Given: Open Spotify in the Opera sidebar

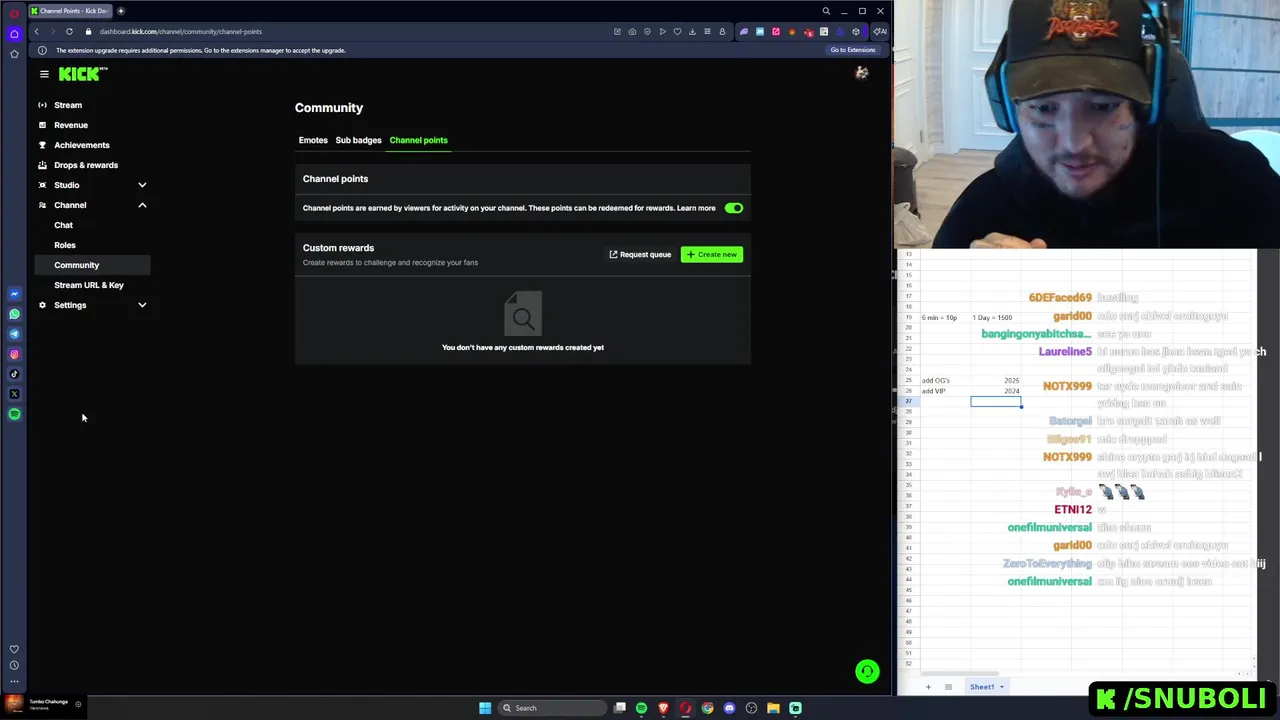Looking at the screenshot, I should coord(14,414).
